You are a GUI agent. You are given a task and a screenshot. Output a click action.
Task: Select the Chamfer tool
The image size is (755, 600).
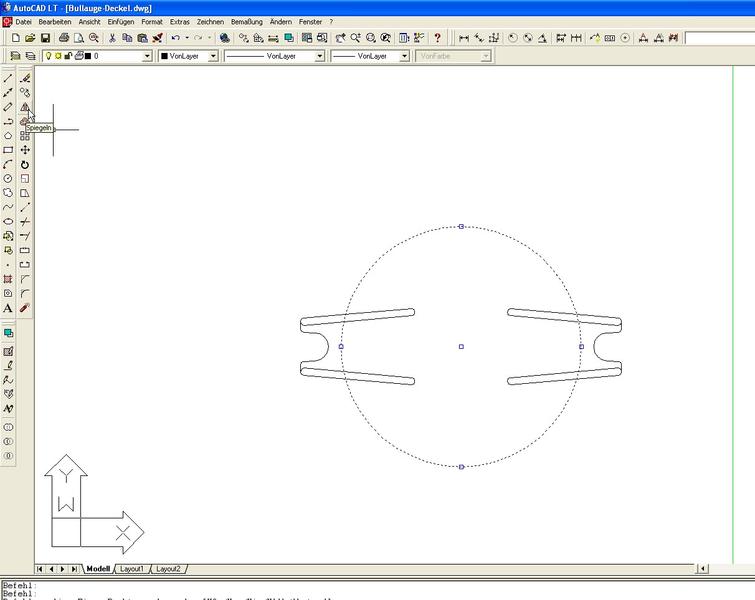(x=25, y=279)
